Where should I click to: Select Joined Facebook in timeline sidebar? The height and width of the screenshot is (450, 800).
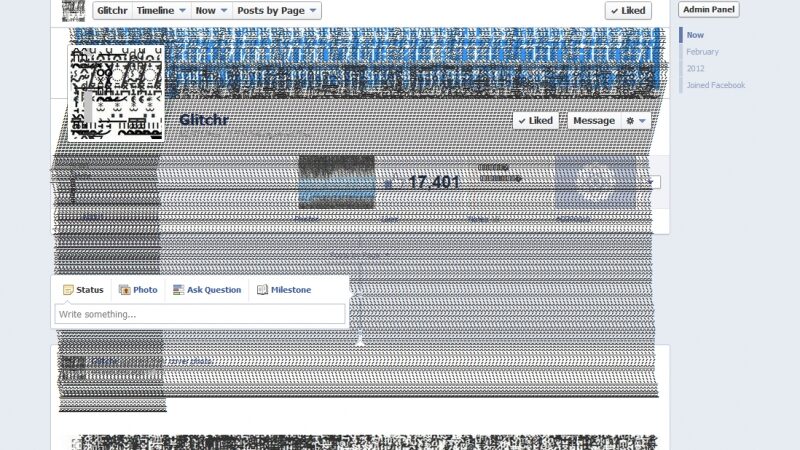click(715, 85)
